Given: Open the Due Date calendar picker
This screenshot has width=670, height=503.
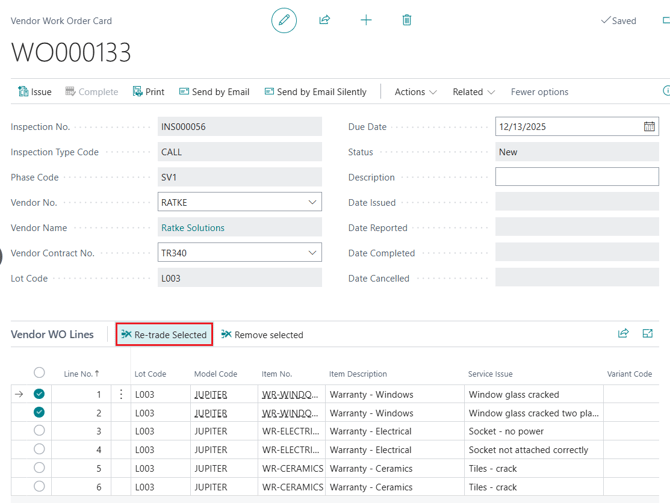Looking at the screenshot, I should pos(649,126).
